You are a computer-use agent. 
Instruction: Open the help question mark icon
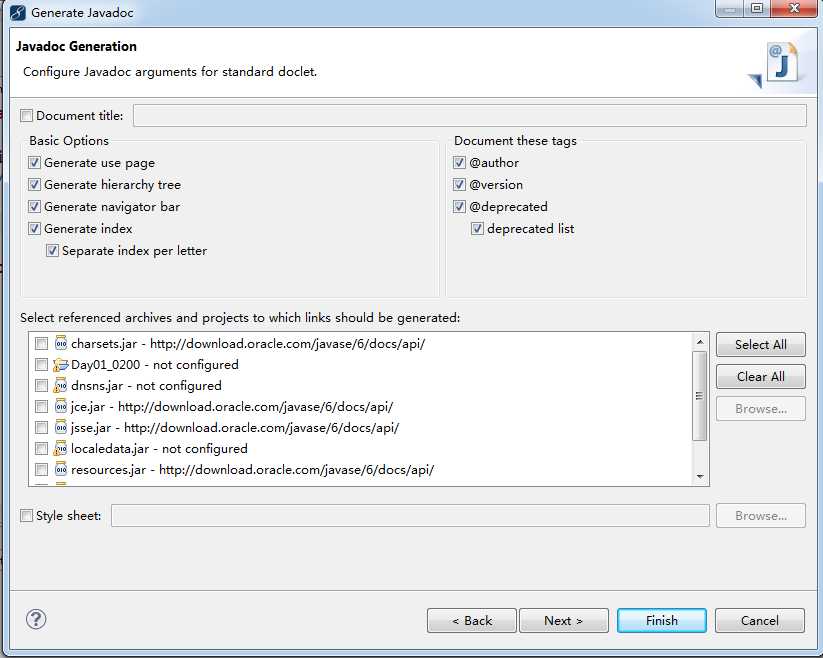click(x=36, y=619)
